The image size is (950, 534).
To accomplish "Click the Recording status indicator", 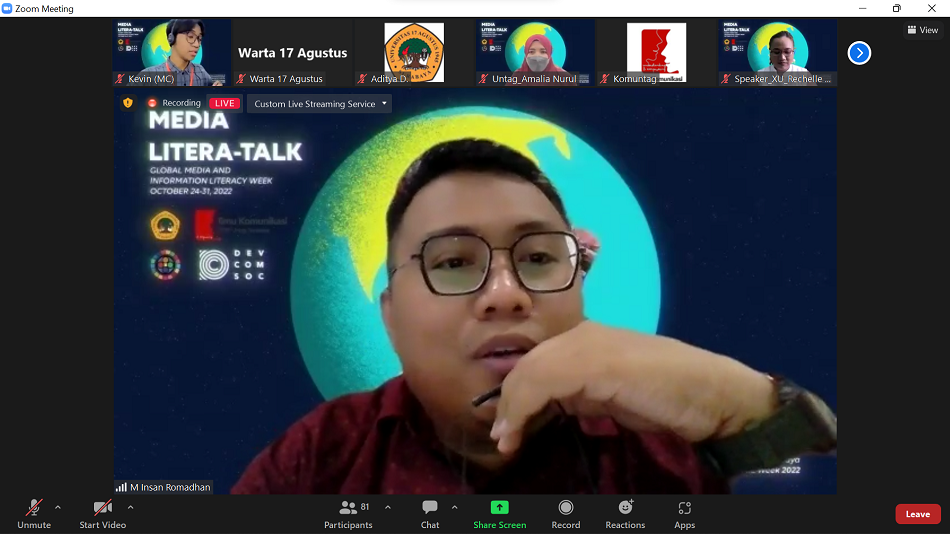I will coord(175,103).
